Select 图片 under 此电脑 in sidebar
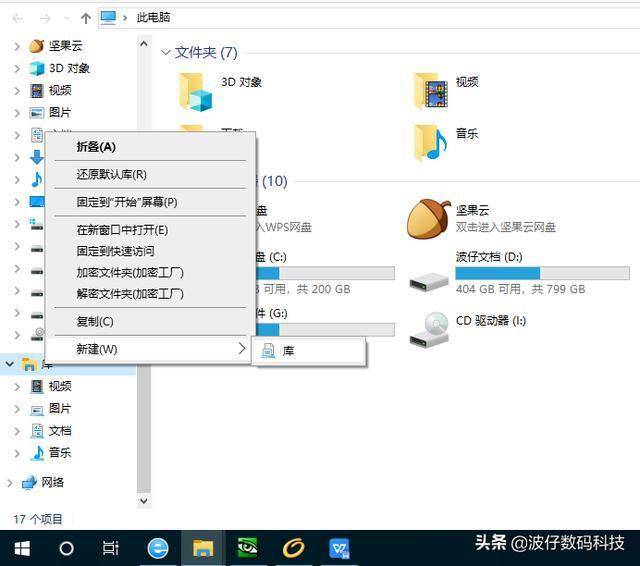The height and width of the screenshot is (566, 640). (60, 112)
